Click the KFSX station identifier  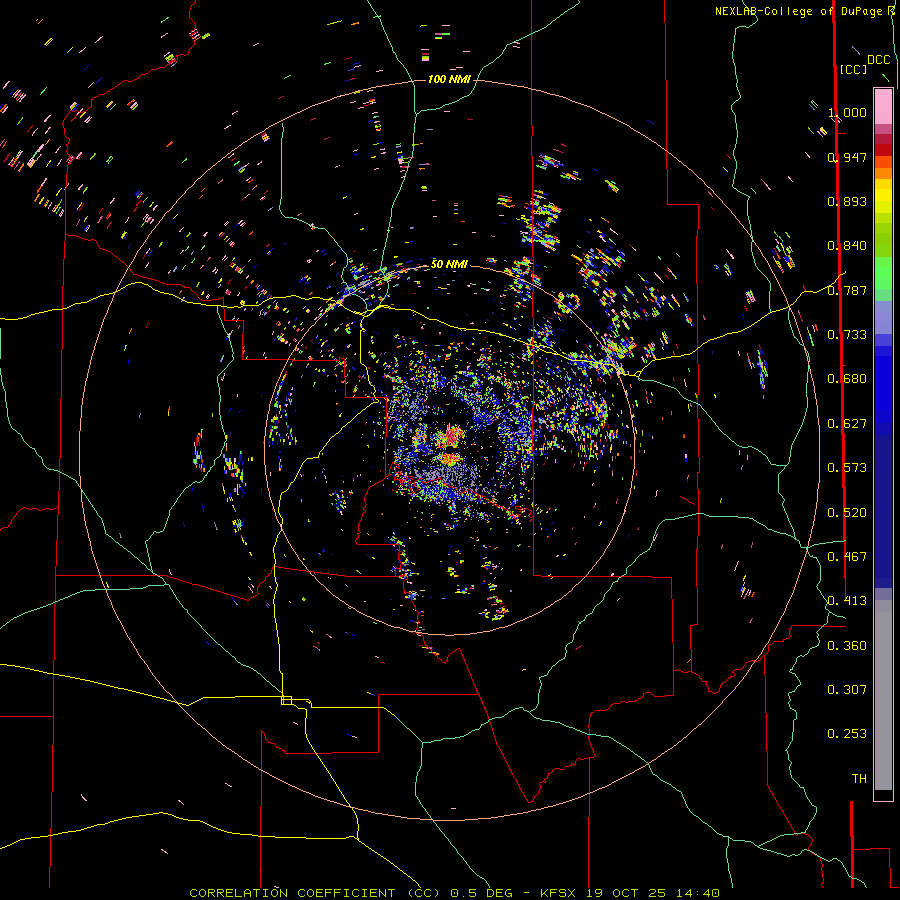[558, 893]
